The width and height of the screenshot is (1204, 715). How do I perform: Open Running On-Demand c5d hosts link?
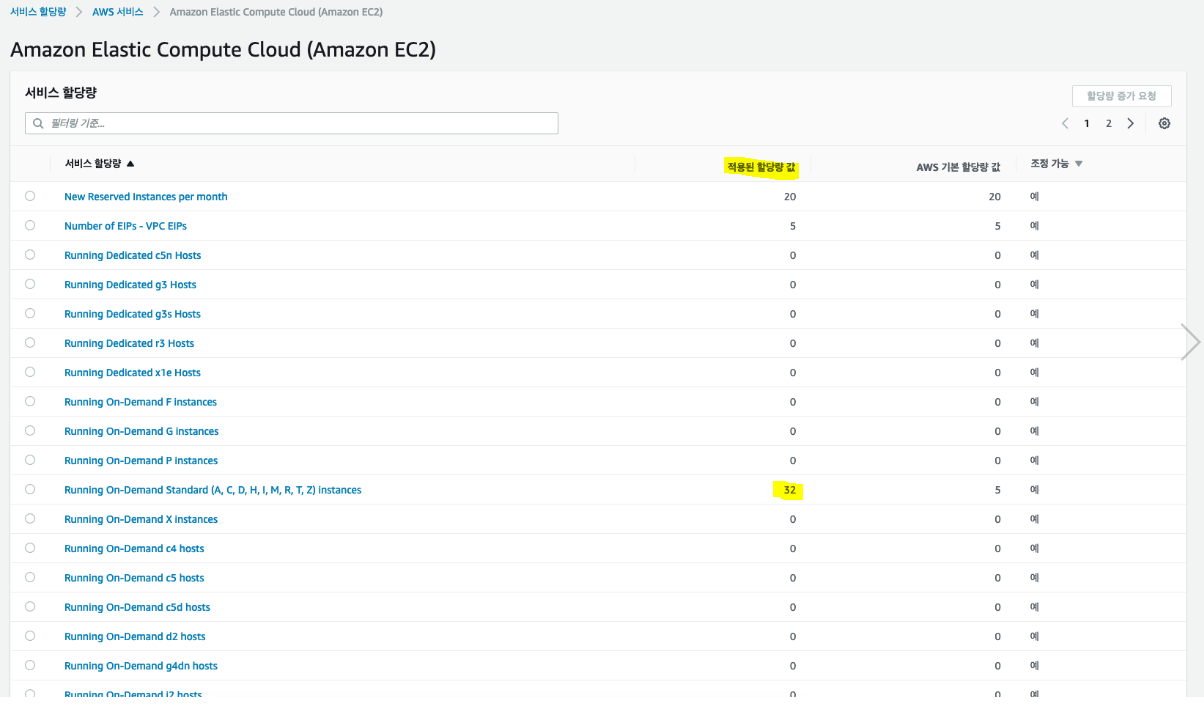[x=137, y=607]
